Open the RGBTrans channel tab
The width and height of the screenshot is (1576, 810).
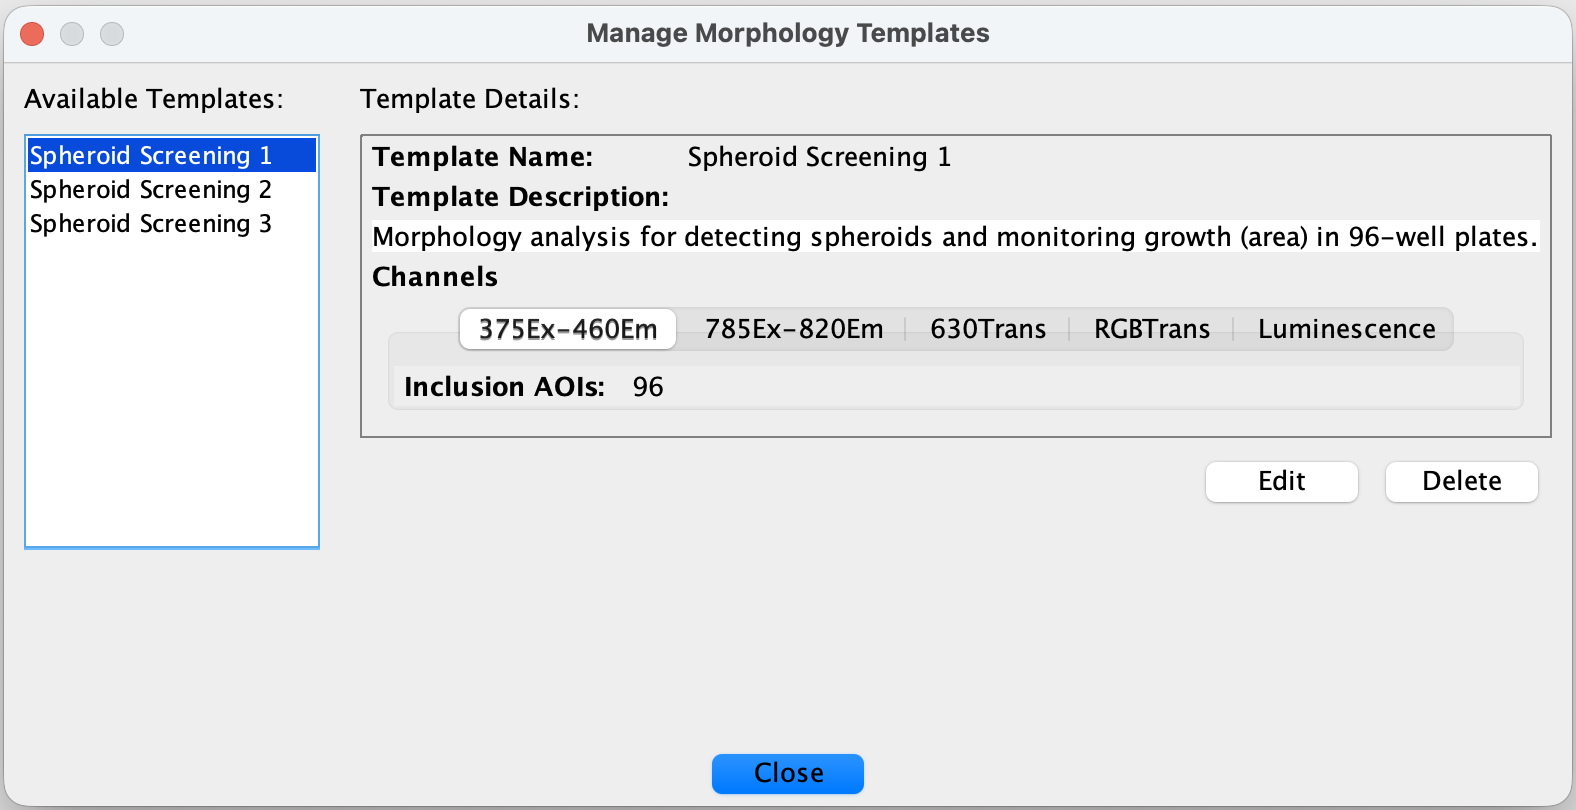[1152, 329]
